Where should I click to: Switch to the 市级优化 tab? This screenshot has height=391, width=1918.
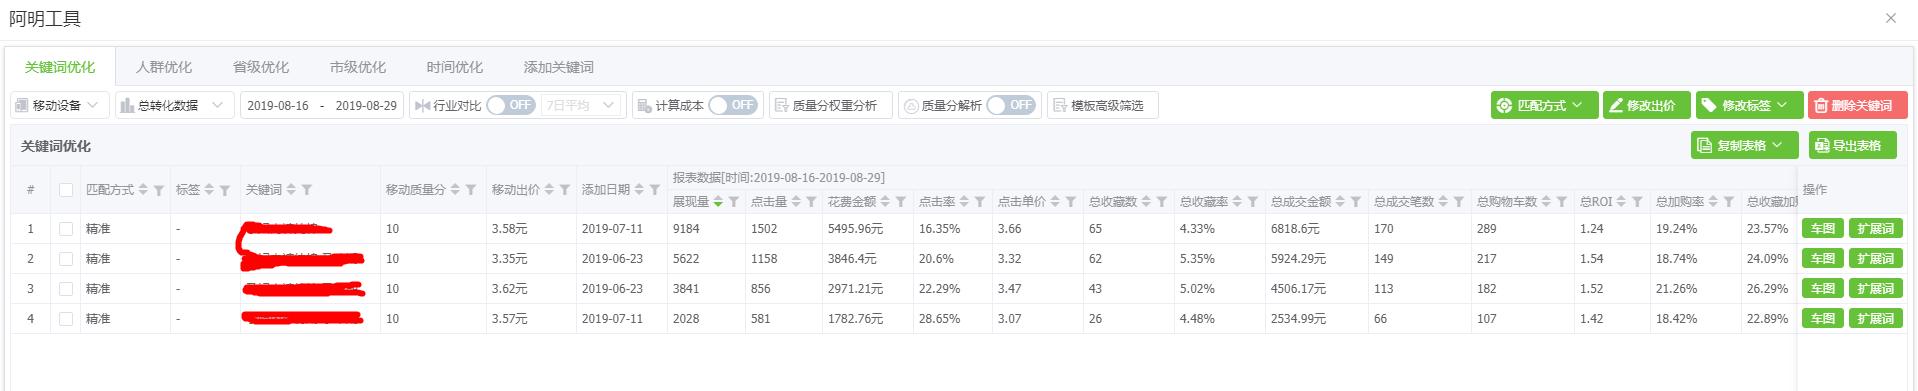point(358,67)
